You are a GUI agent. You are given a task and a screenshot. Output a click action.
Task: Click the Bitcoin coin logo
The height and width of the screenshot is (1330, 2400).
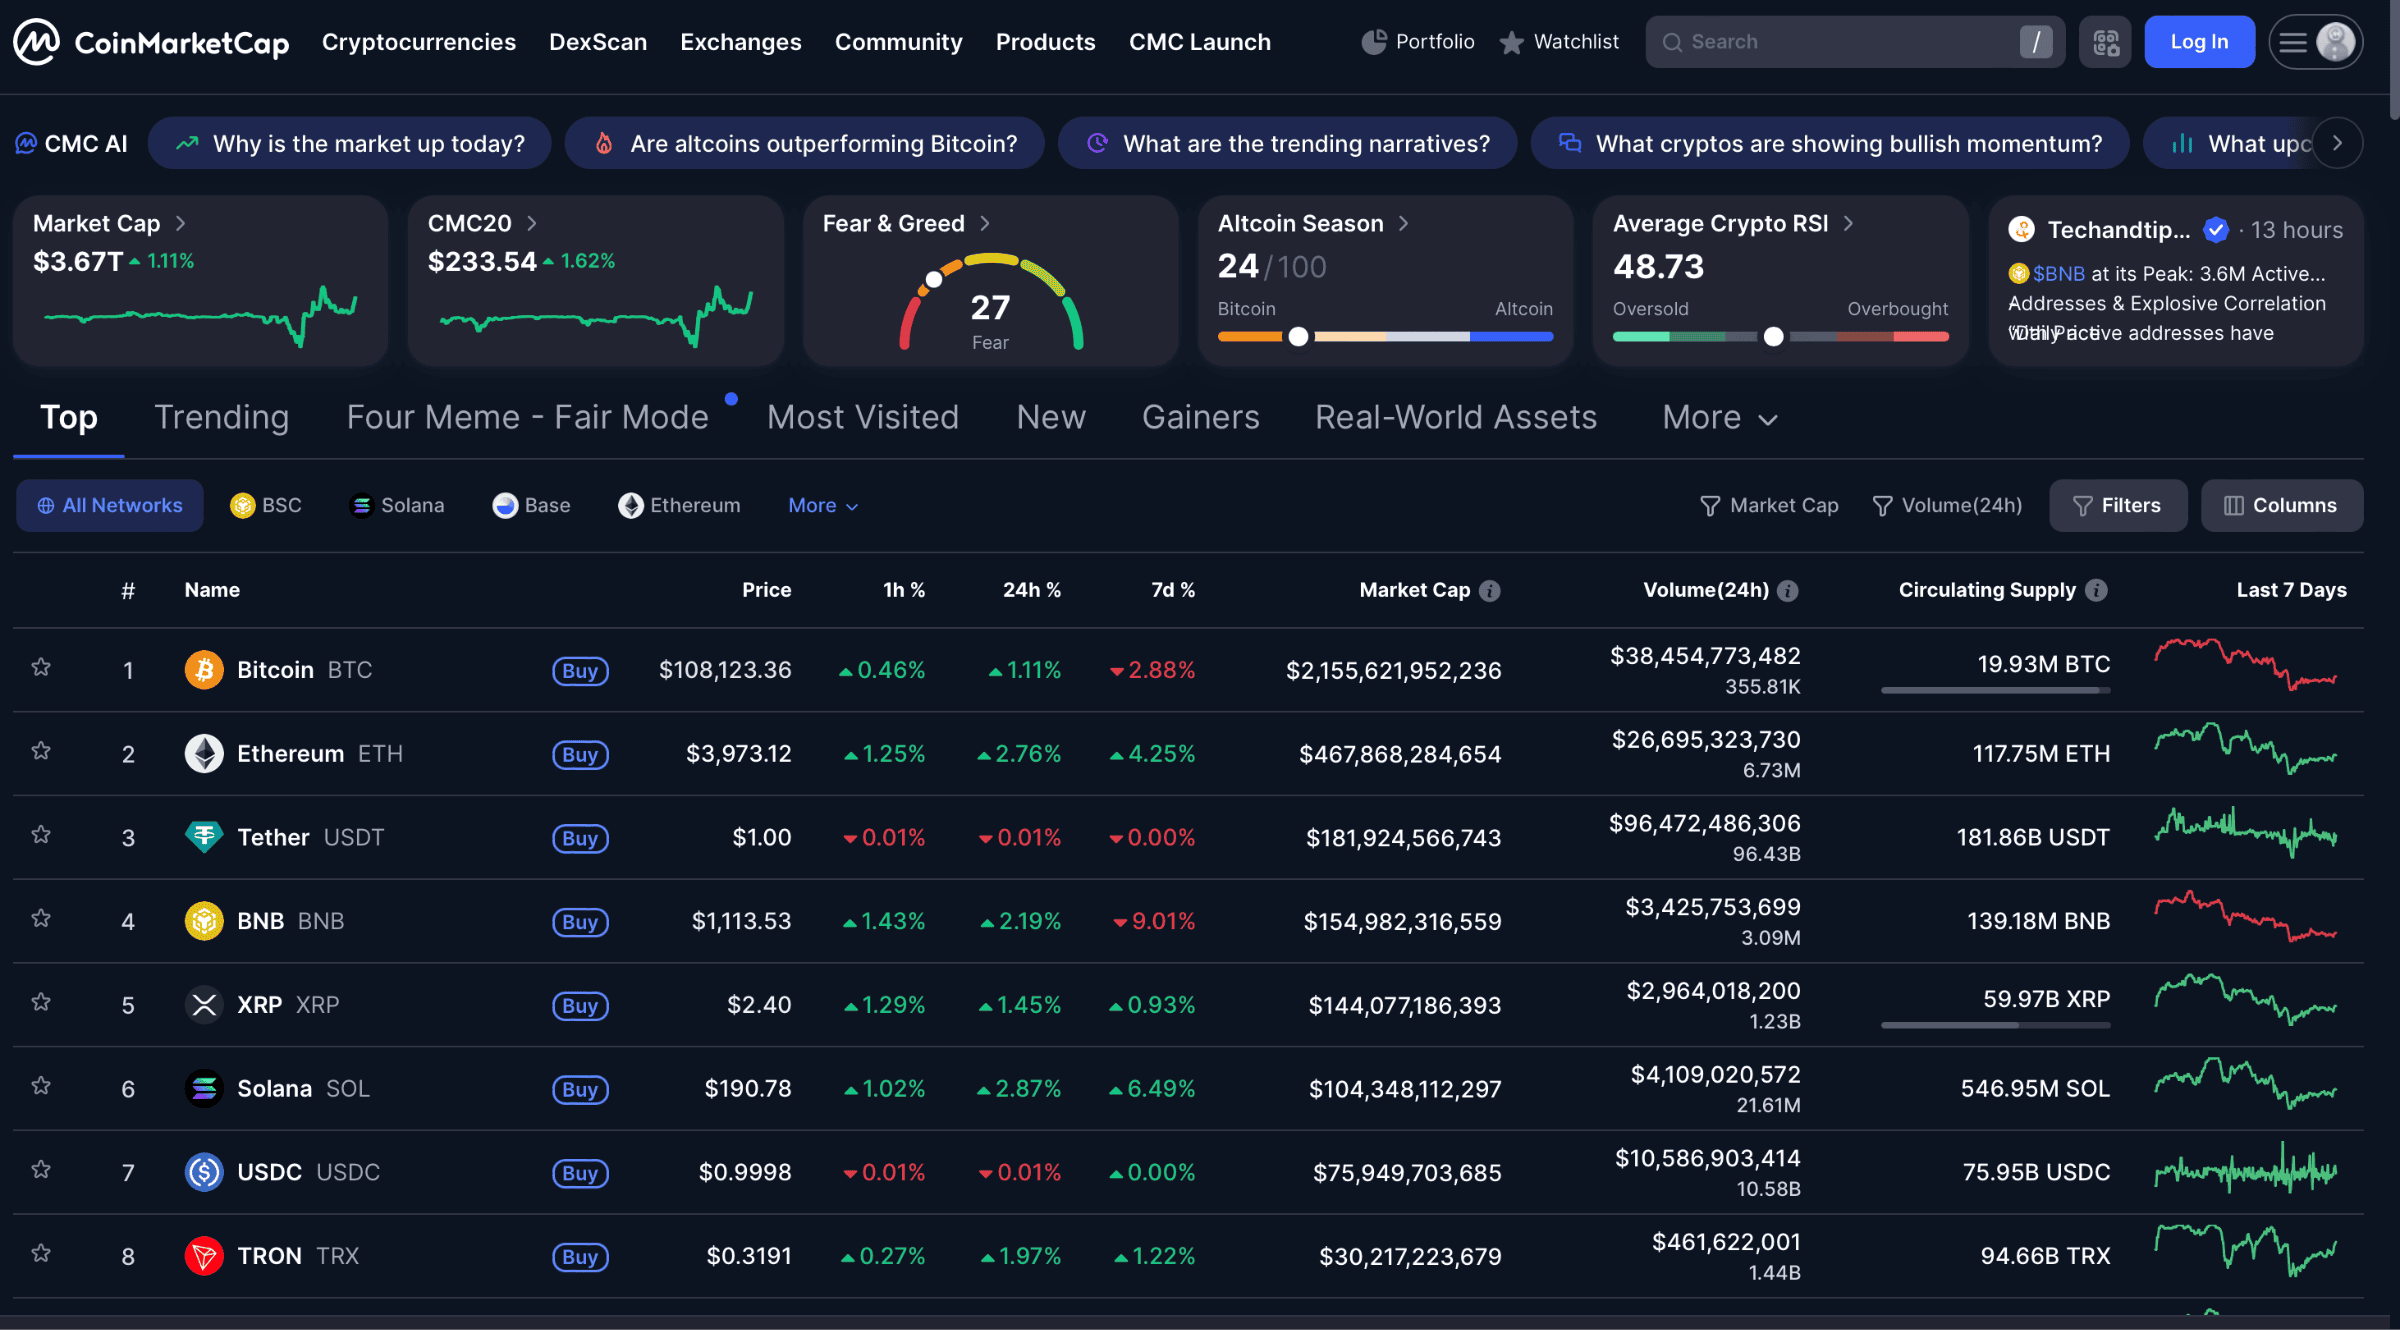point(204,670)
